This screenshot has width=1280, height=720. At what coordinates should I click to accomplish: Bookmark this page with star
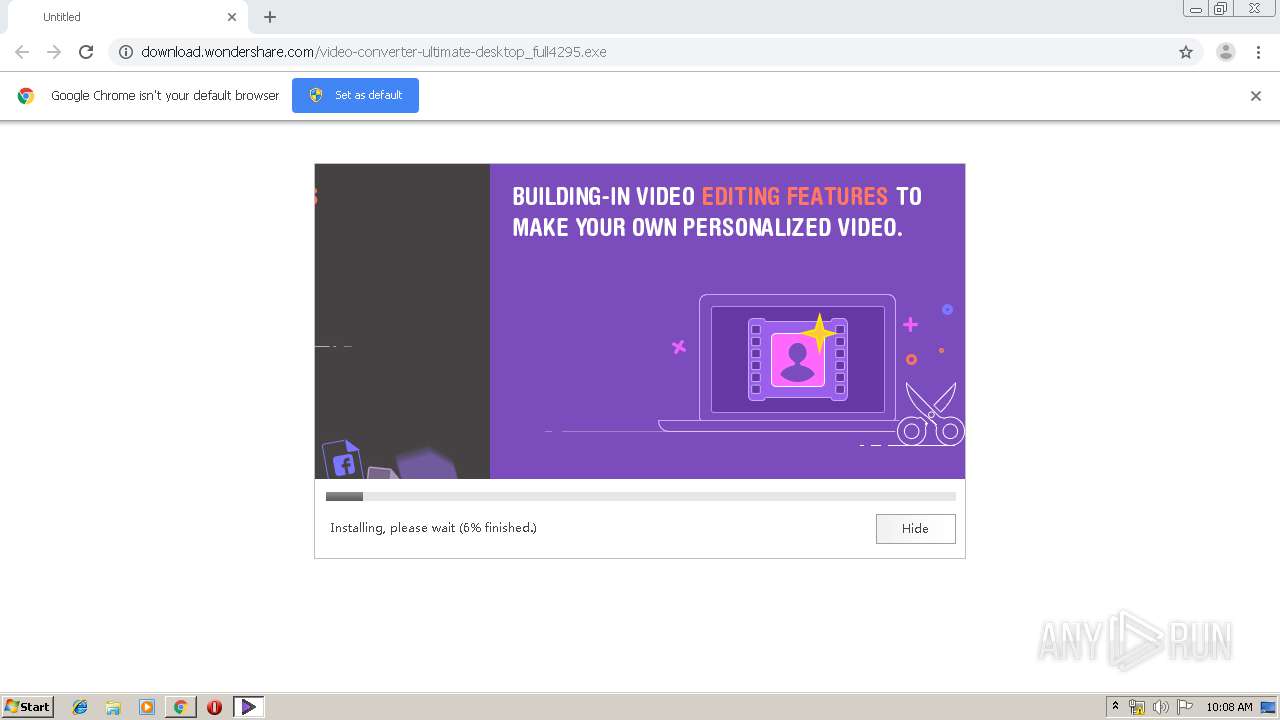(1186, 52)
